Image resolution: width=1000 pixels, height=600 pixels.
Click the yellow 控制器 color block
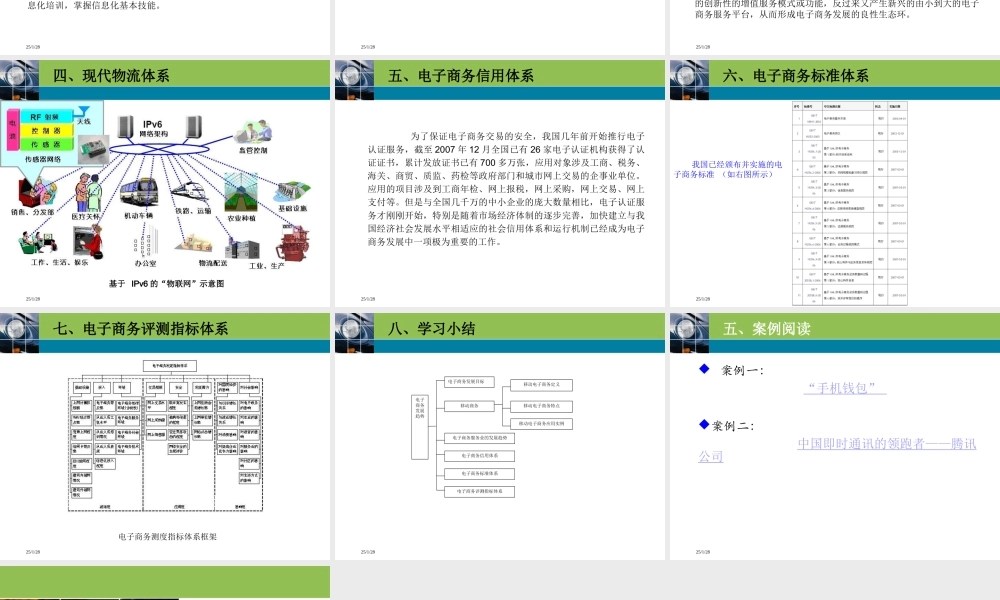point(46,129)
